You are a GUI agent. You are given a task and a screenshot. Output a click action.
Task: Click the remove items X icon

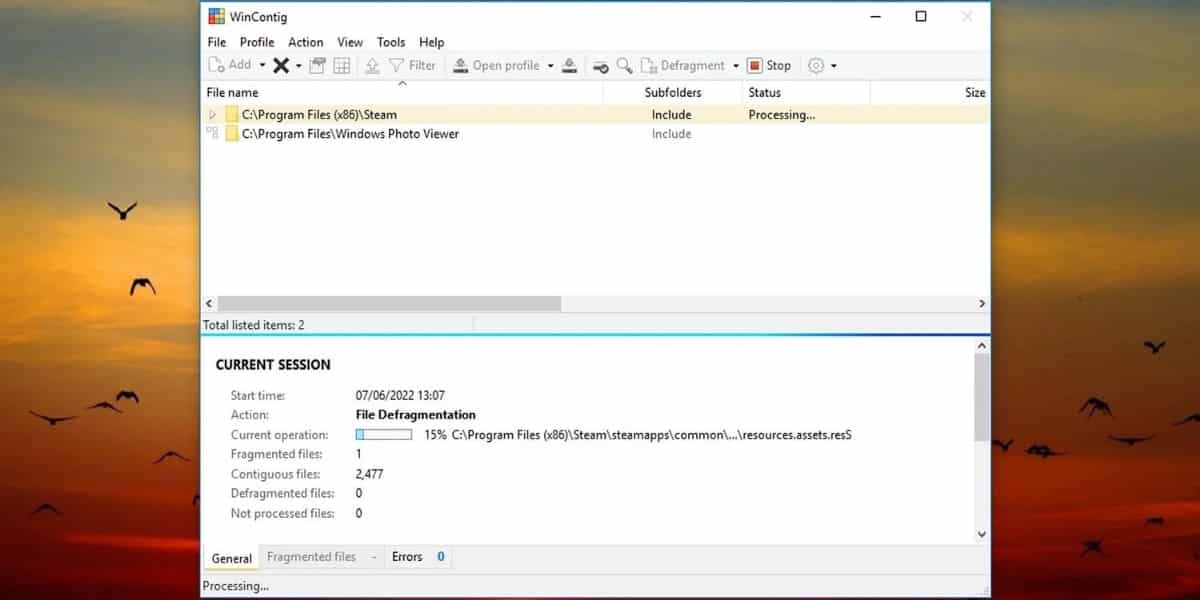[x=283, y=65]
